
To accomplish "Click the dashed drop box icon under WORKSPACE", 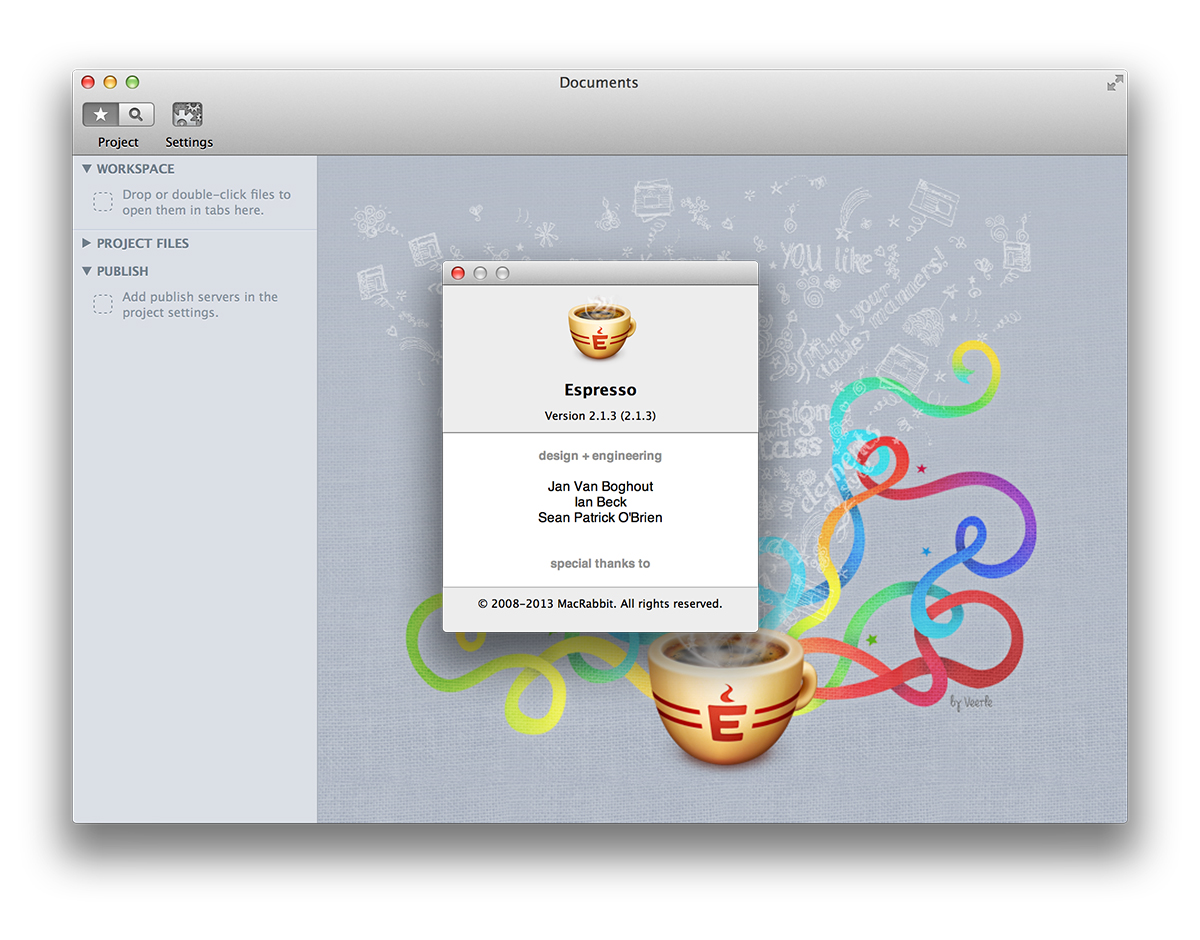I will pyautogui.click(x=103, y=202).
